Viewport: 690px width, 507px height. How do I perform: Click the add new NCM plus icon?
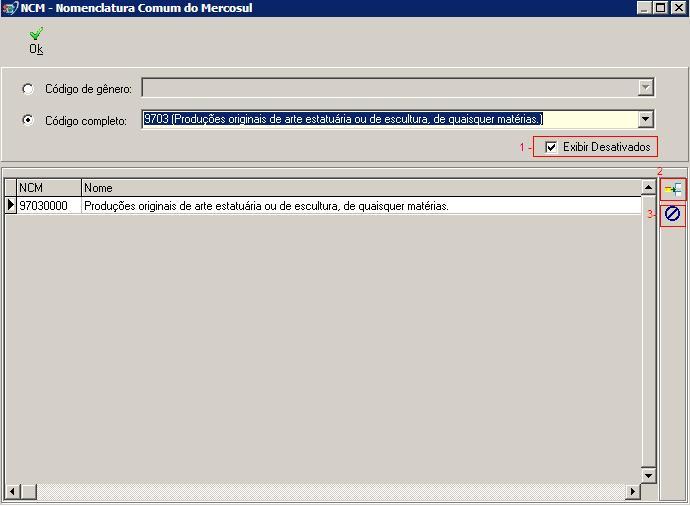(x=673, y=189)
